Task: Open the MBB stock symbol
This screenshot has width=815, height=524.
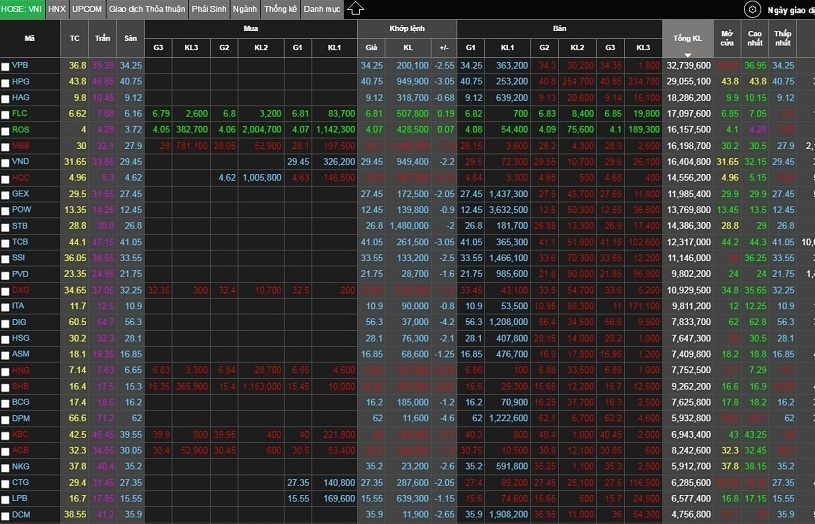Action: coord(21,146)
